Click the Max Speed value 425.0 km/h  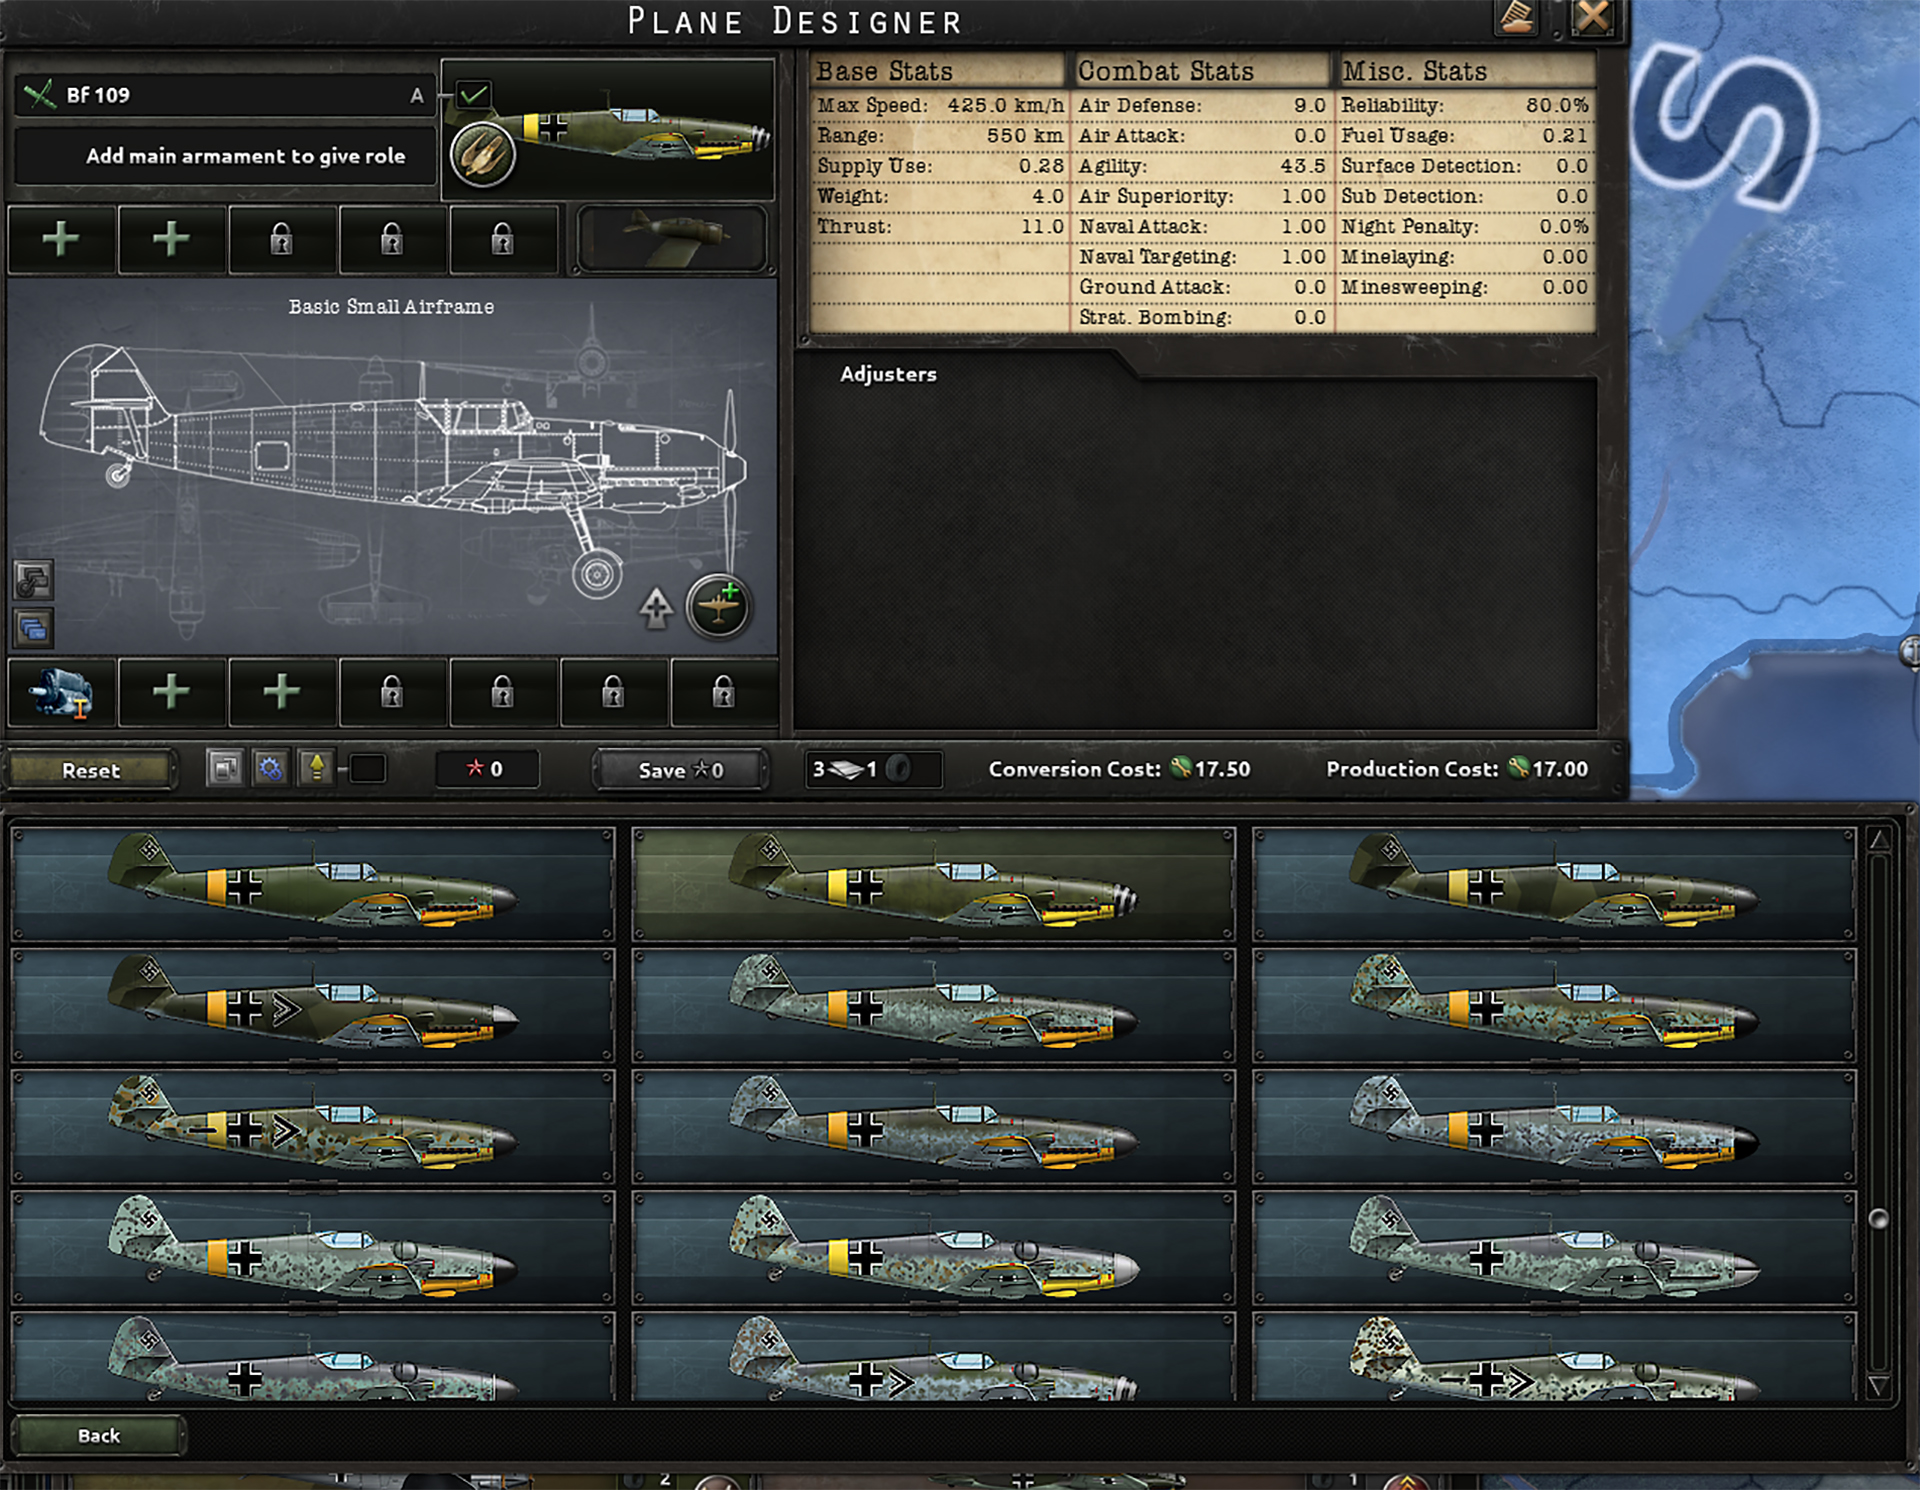[1006, 105]
